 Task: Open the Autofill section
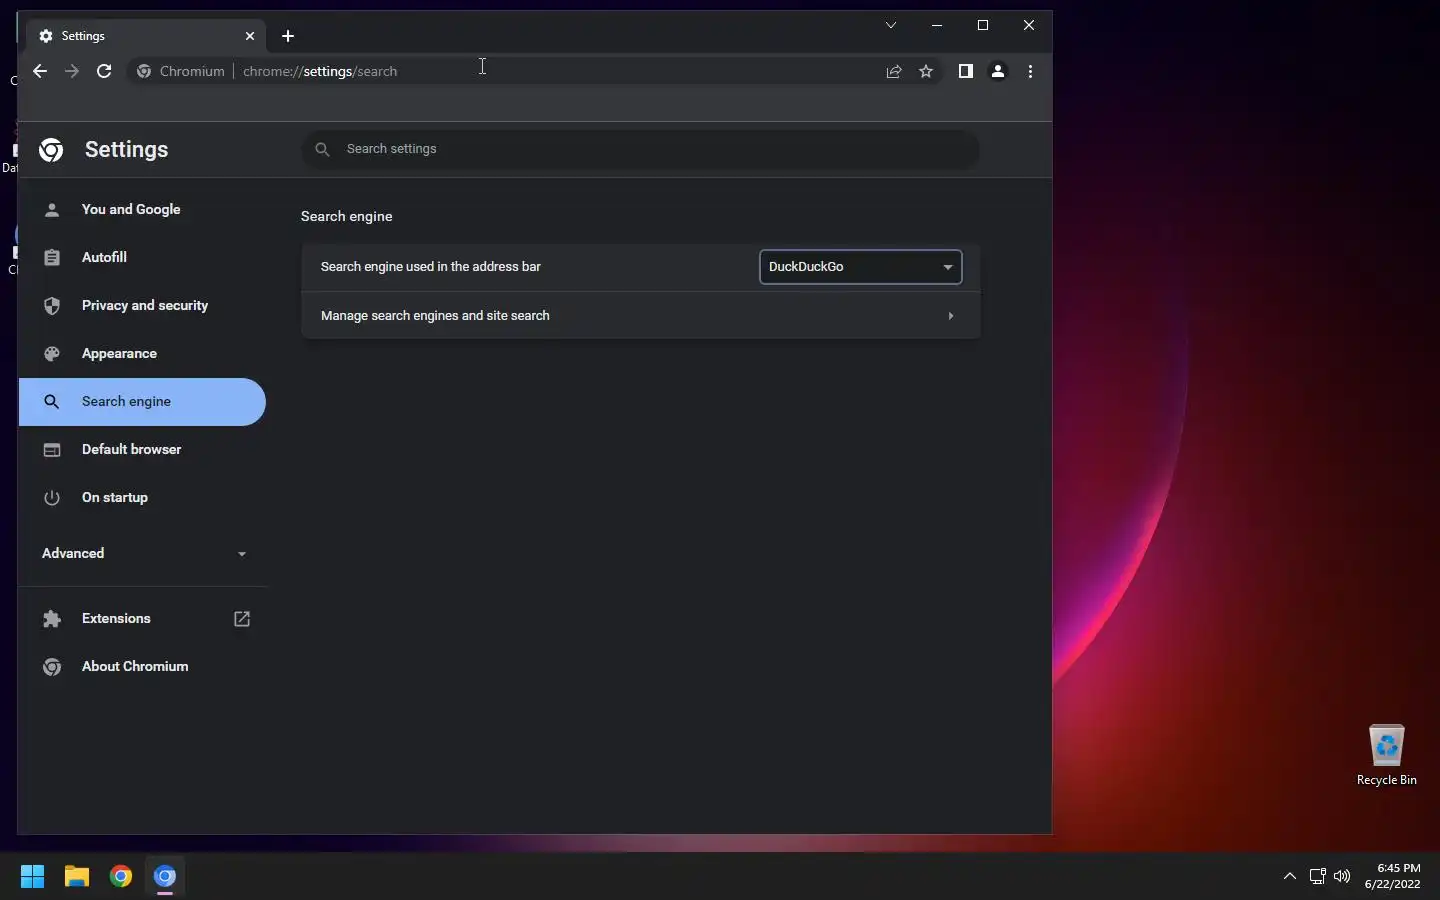point(142,257)
